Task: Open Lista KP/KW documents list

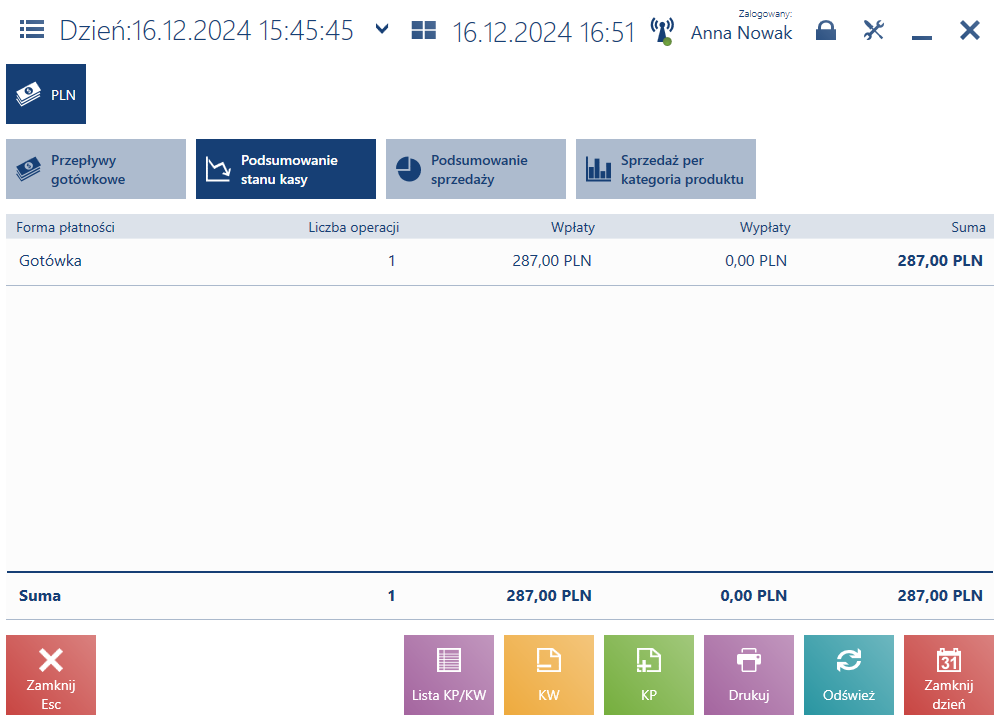Action: pyautogui.click(x=449, y=674)
